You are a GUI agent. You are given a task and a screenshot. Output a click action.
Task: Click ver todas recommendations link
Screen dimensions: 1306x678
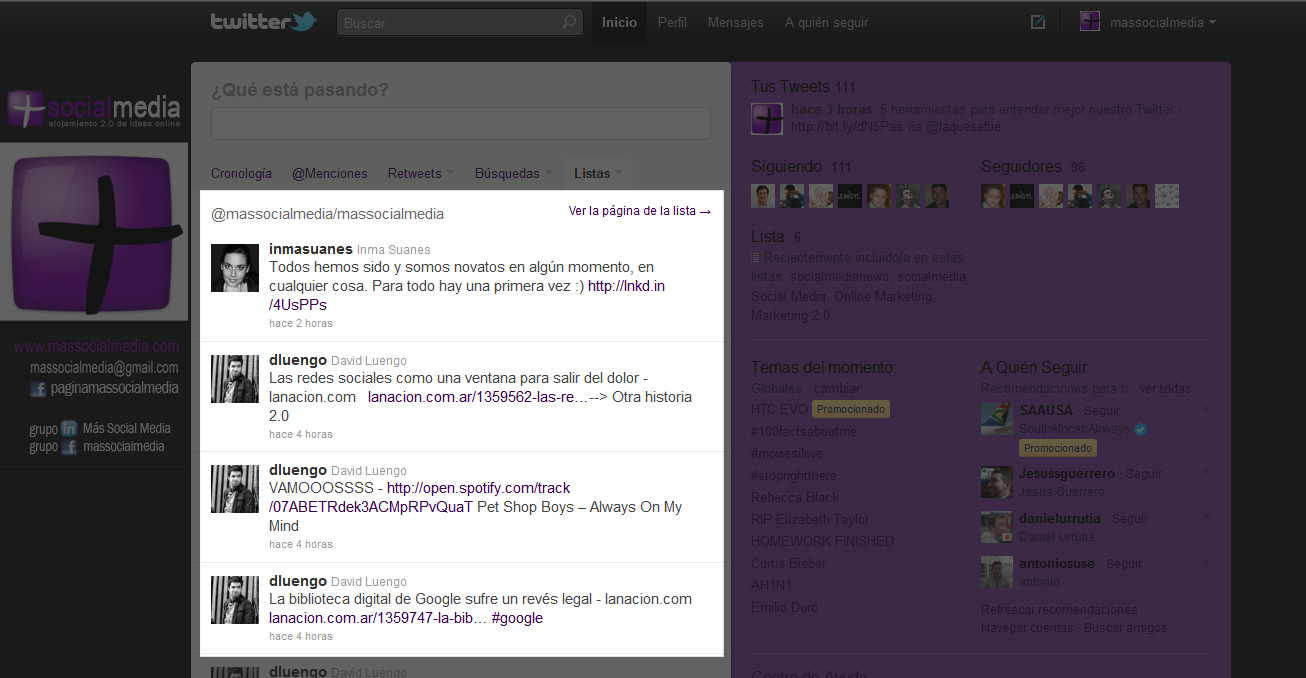click(1166, 388)
